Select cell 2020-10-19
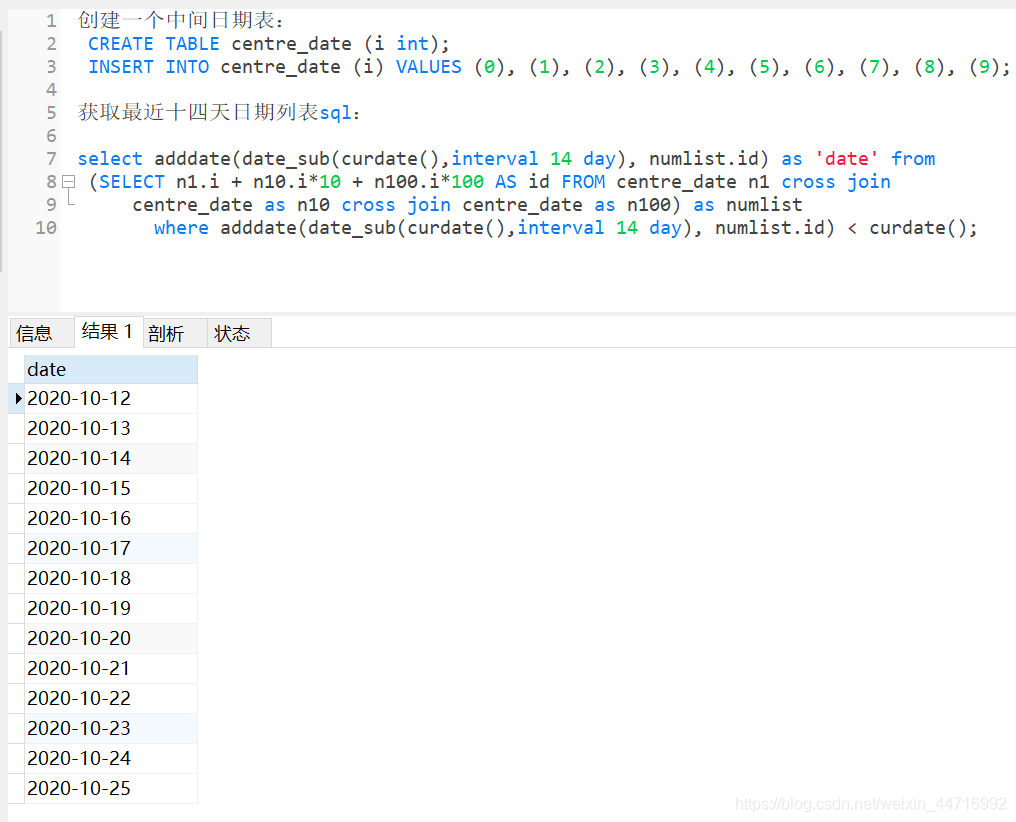Screen dimensions: 1016x822 pyautogui.click(x=111, y=608)
